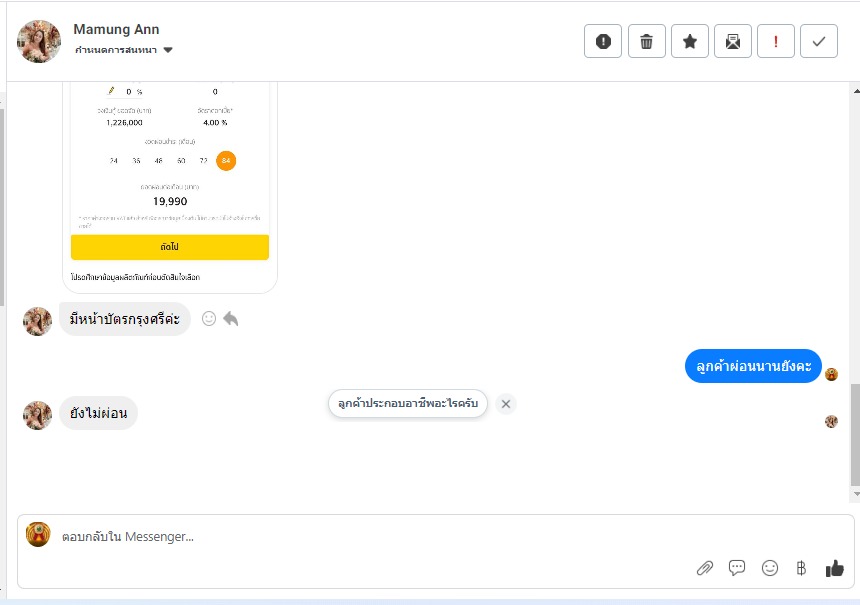Flag conversation with red exclamation mark

pos(776,41)
